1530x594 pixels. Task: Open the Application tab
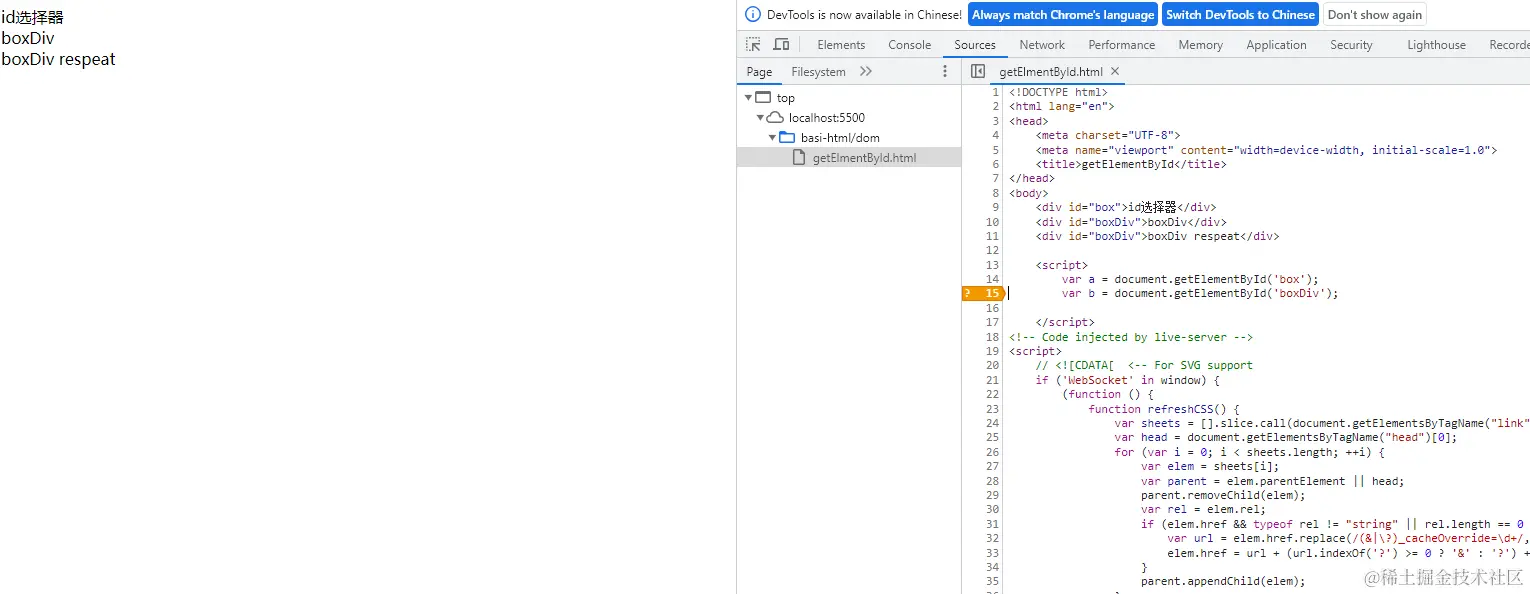coord(1276,45)
